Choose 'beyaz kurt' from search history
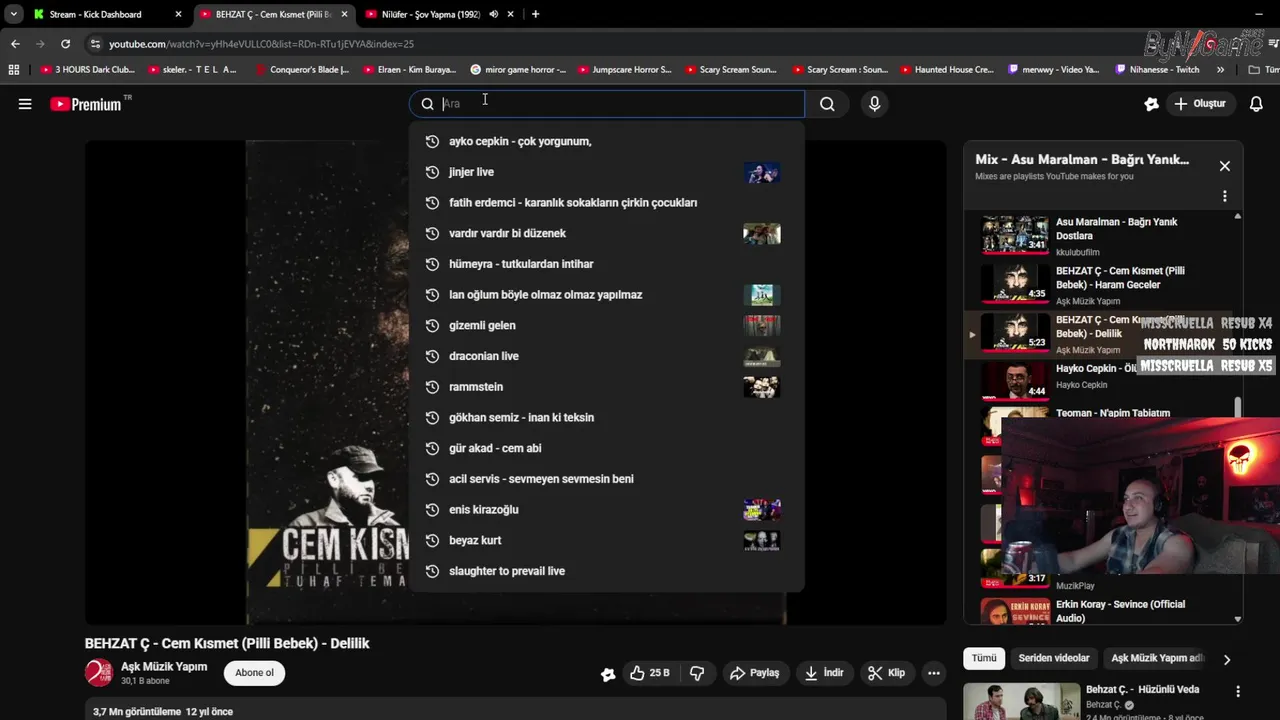 (606, 540)
